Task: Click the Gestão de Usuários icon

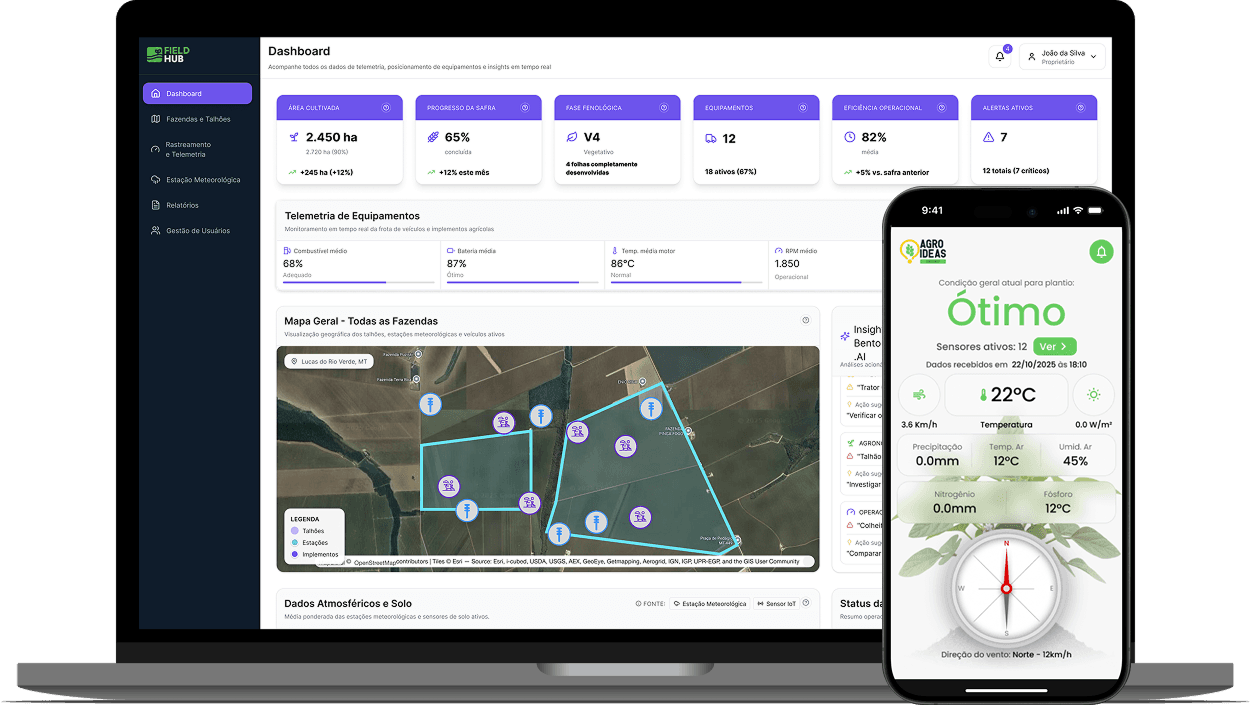Action: [x=156, y=231]
